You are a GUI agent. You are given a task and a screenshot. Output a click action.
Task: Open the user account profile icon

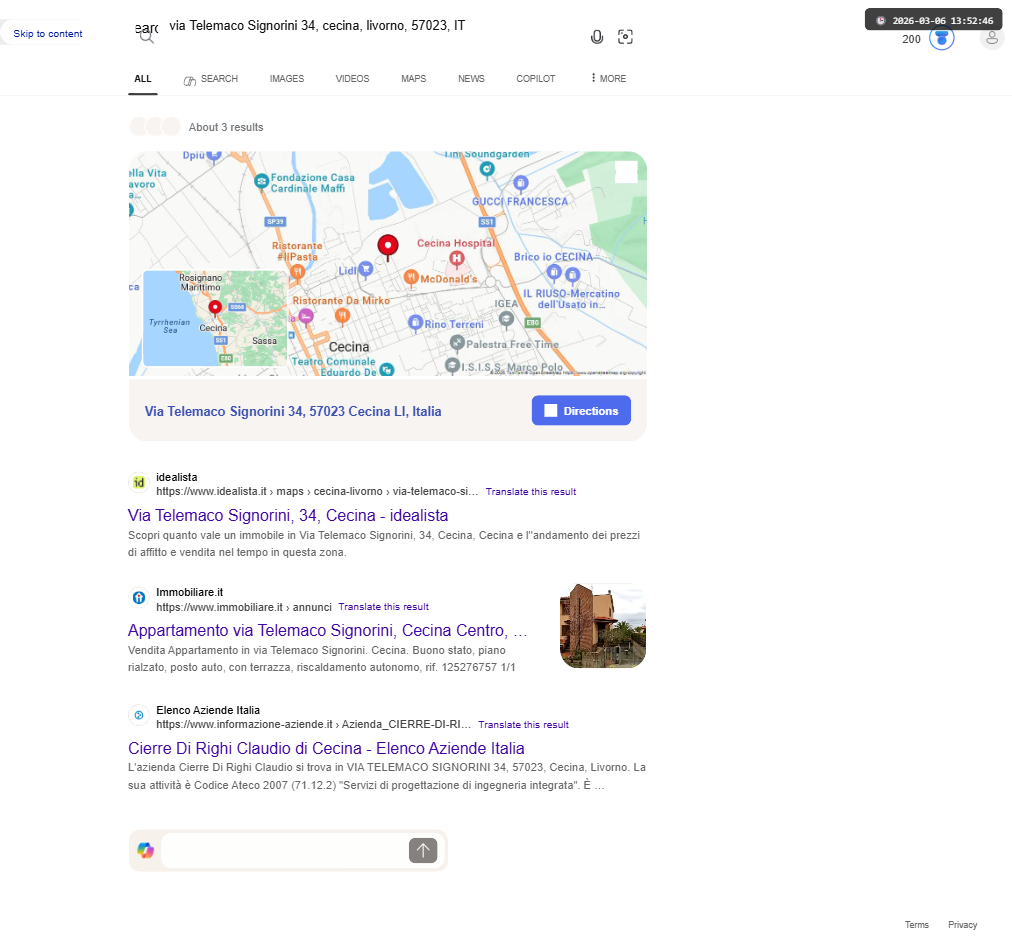click(992, 38)
